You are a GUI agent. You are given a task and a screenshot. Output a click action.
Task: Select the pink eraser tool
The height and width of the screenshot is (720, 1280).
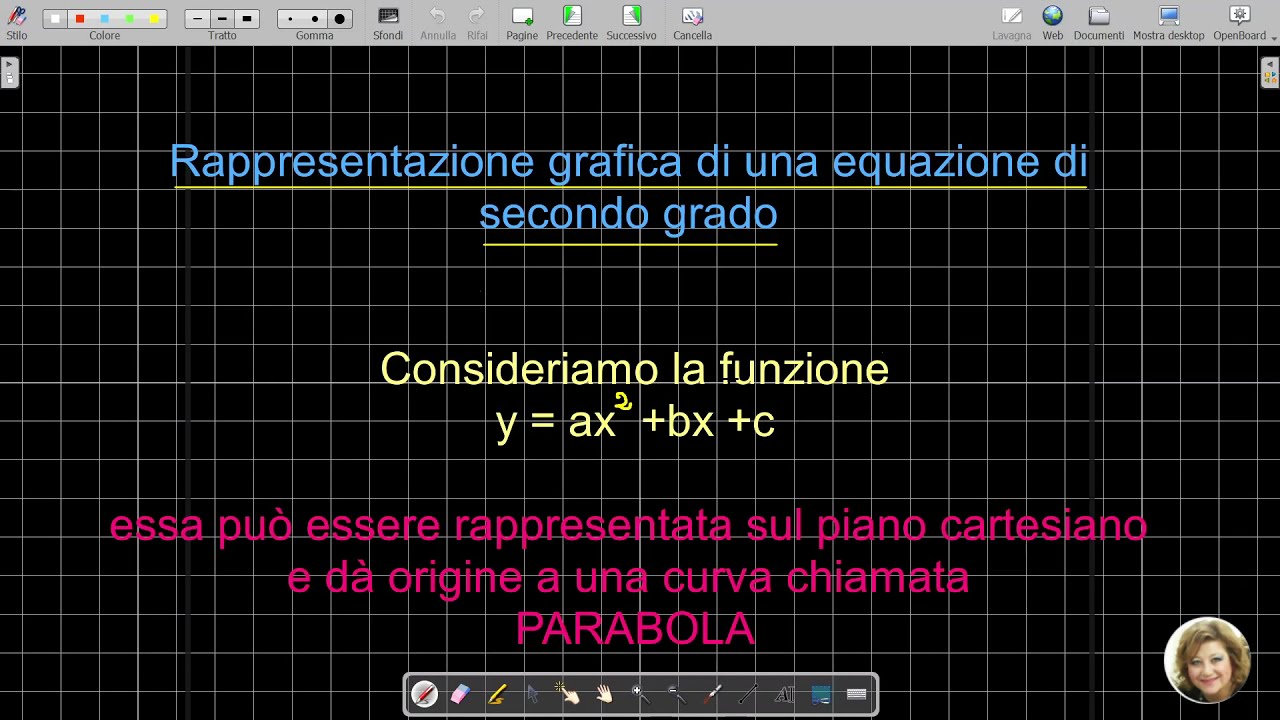(x=460, y=694)
